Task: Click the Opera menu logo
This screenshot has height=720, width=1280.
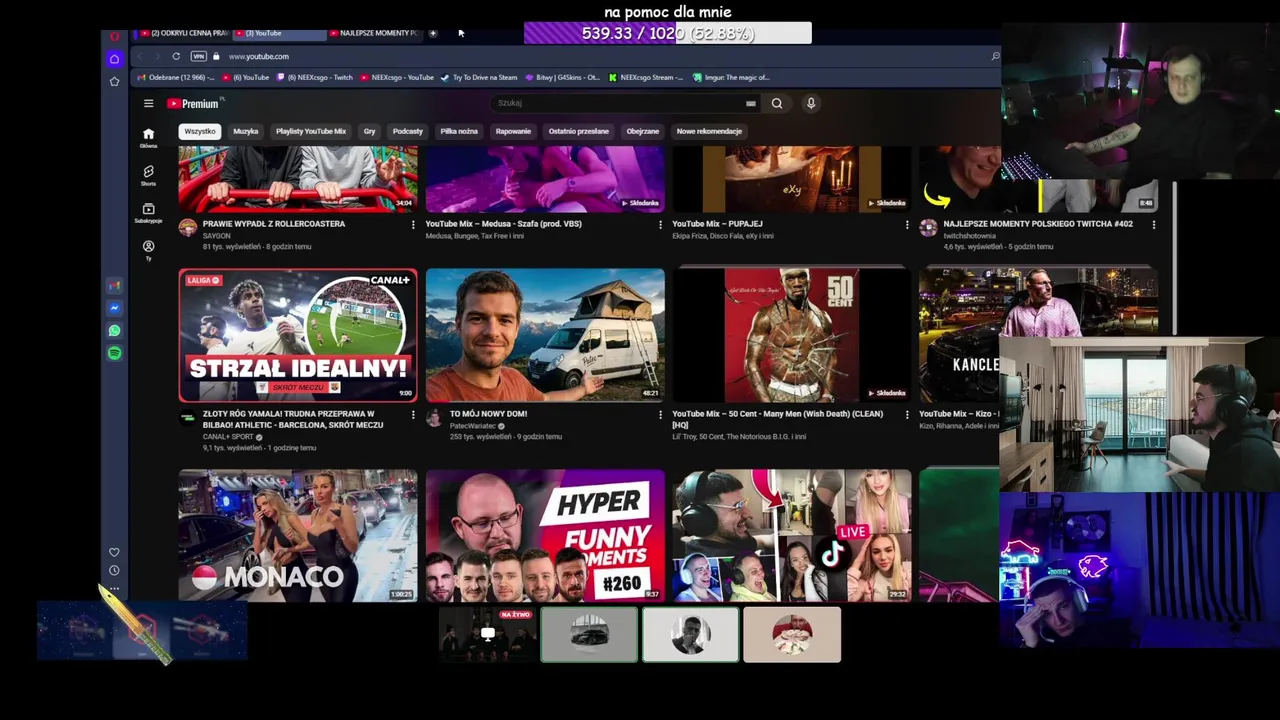Action: pyautogui.click(x=114, y=36)
